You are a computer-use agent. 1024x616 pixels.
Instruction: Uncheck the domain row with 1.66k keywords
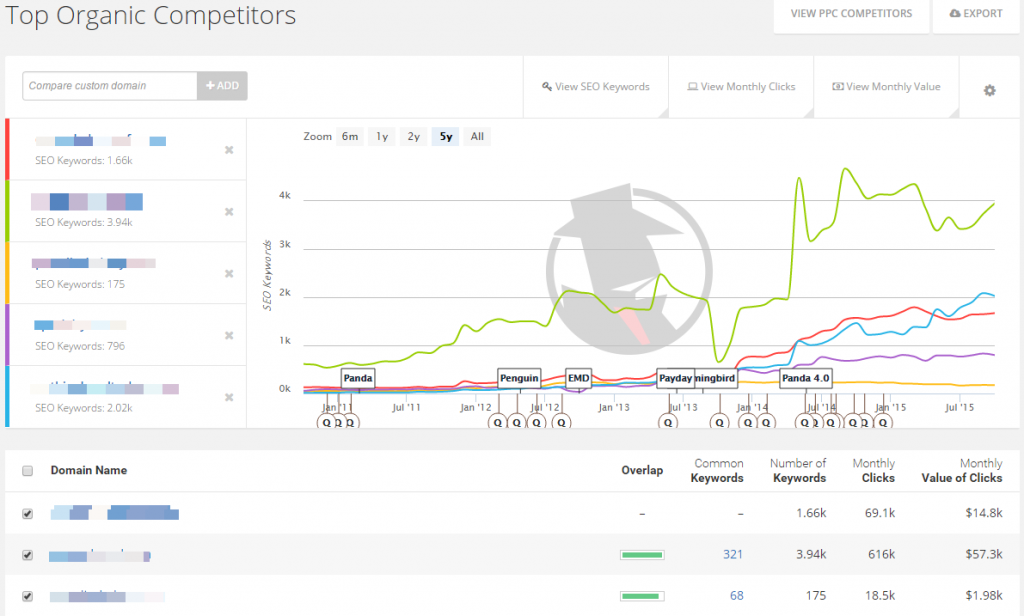[27, 514]
